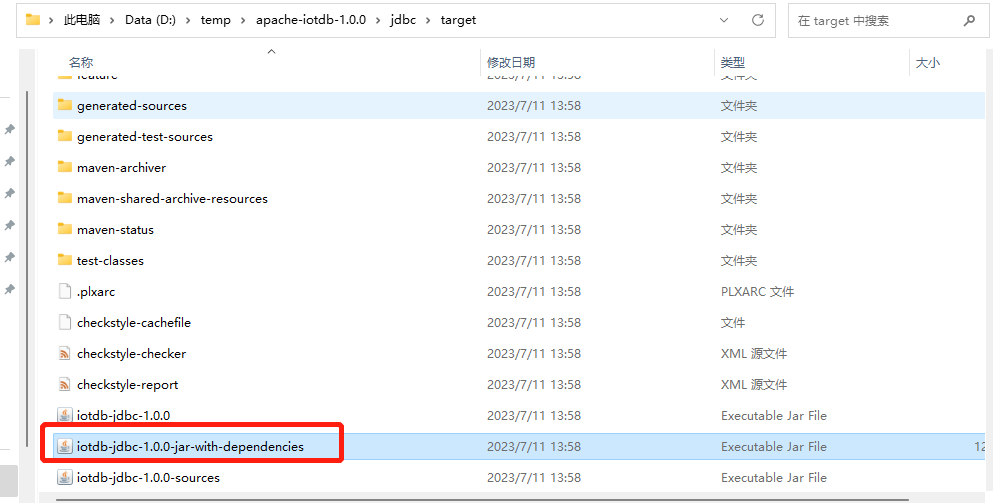
Task: Expand chevron after 'Data (D:)' breadcrumb
Action: click(188, 20)
